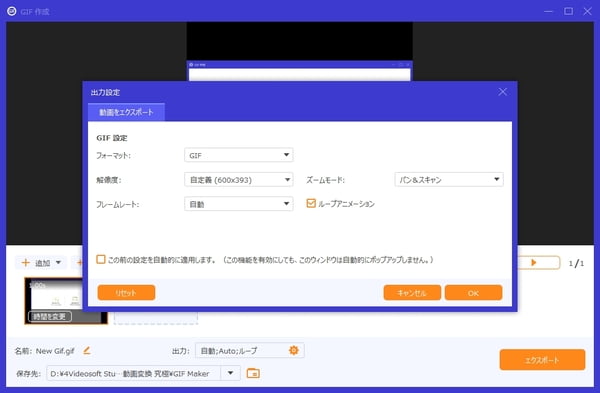Expand the 追加 dropdown arrow
Screen dimensions: 600x393
click(x=59, y=263)
